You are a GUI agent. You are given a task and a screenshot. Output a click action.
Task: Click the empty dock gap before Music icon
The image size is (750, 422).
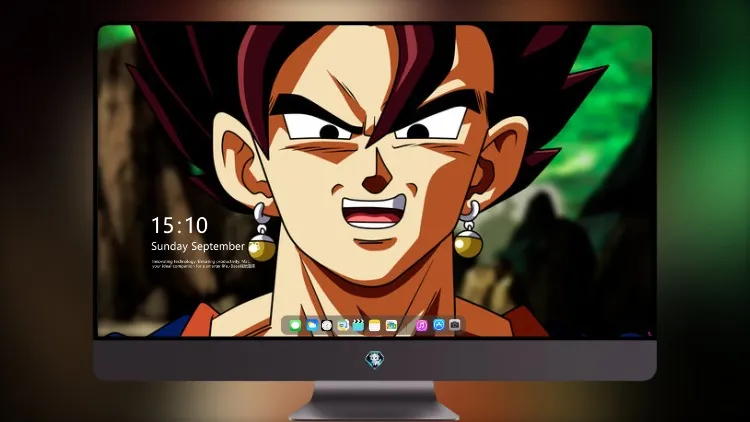tap(407, 325)
